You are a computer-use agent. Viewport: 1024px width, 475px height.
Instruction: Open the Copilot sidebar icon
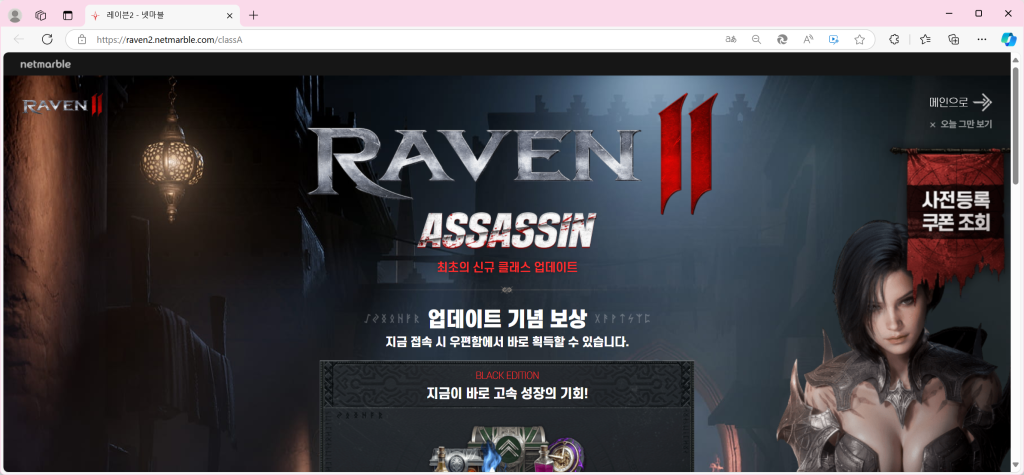(x=1009, y=39)
